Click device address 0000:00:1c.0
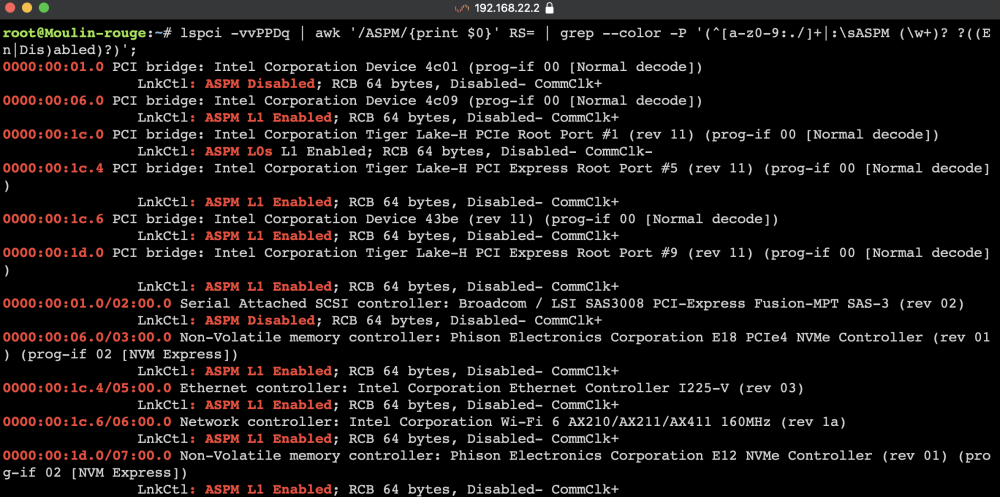Screen dimensions: 1000x497 (x=53, y=135)
